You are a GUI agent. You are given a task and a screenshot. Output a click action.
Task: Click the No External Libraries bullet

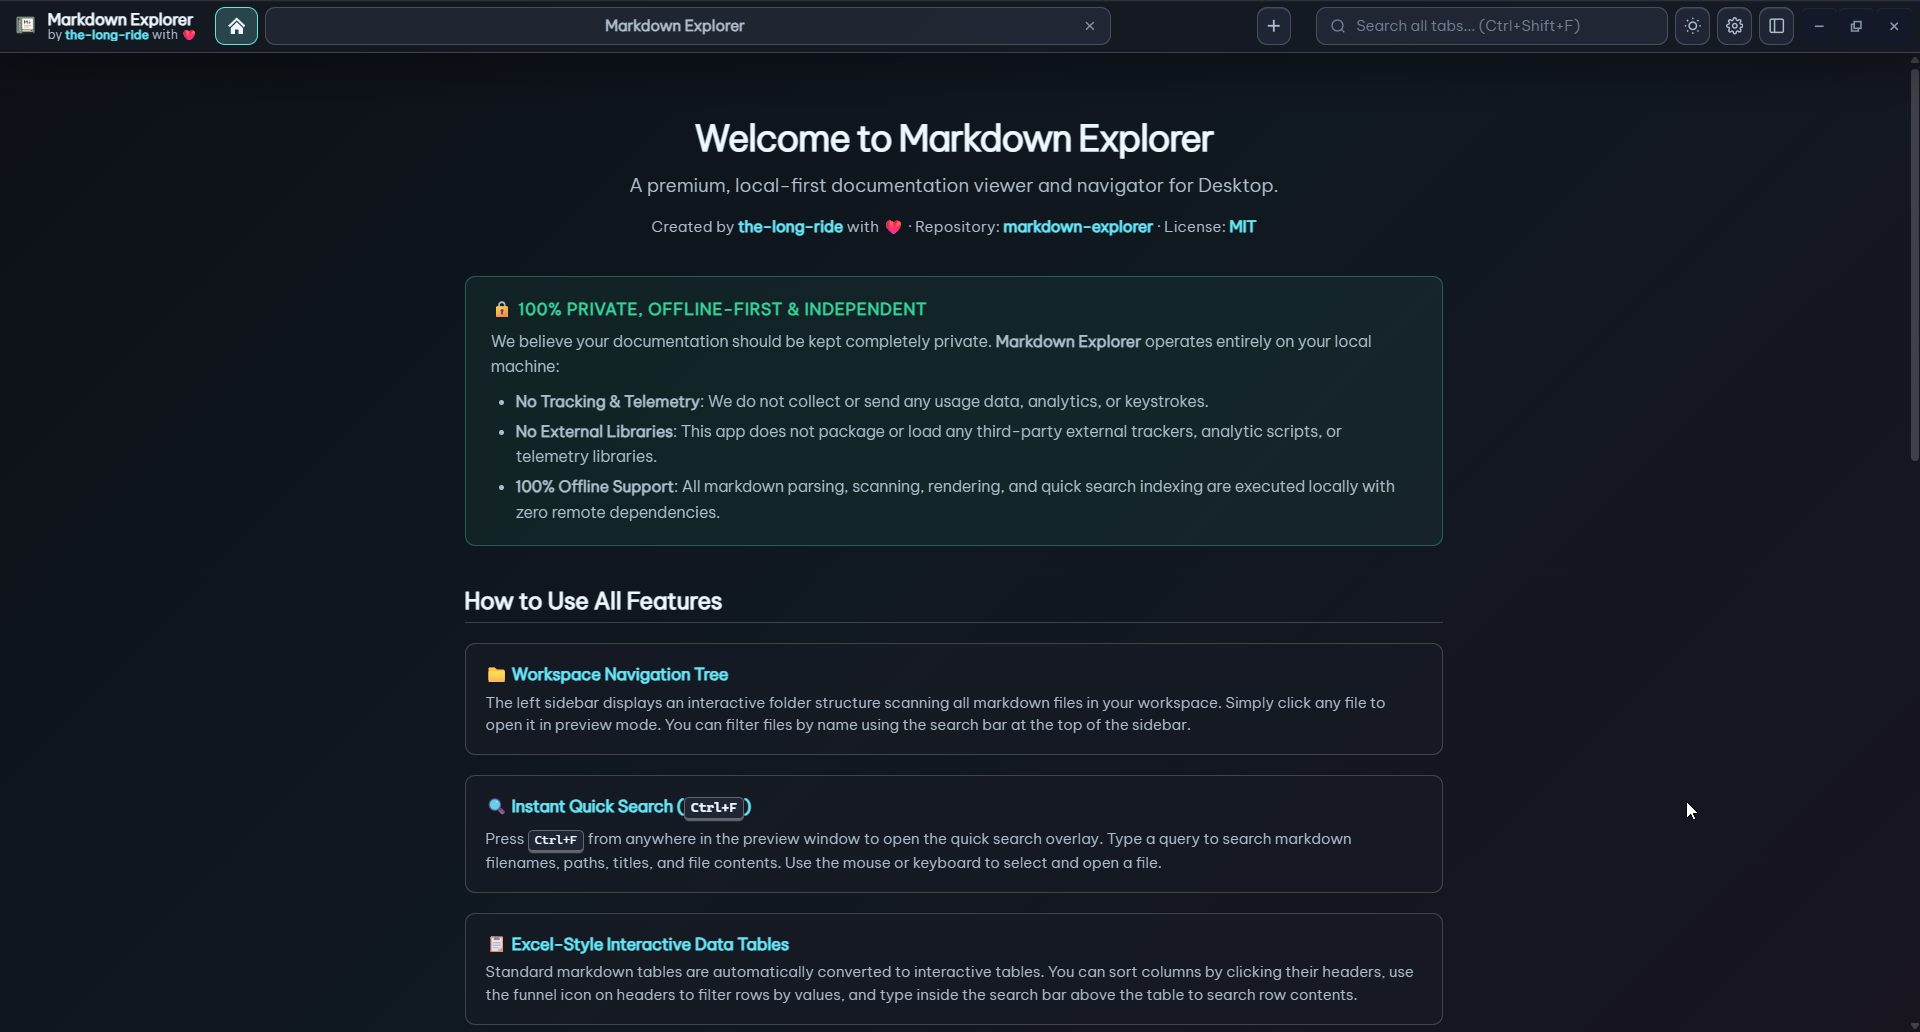pos(928,444)
